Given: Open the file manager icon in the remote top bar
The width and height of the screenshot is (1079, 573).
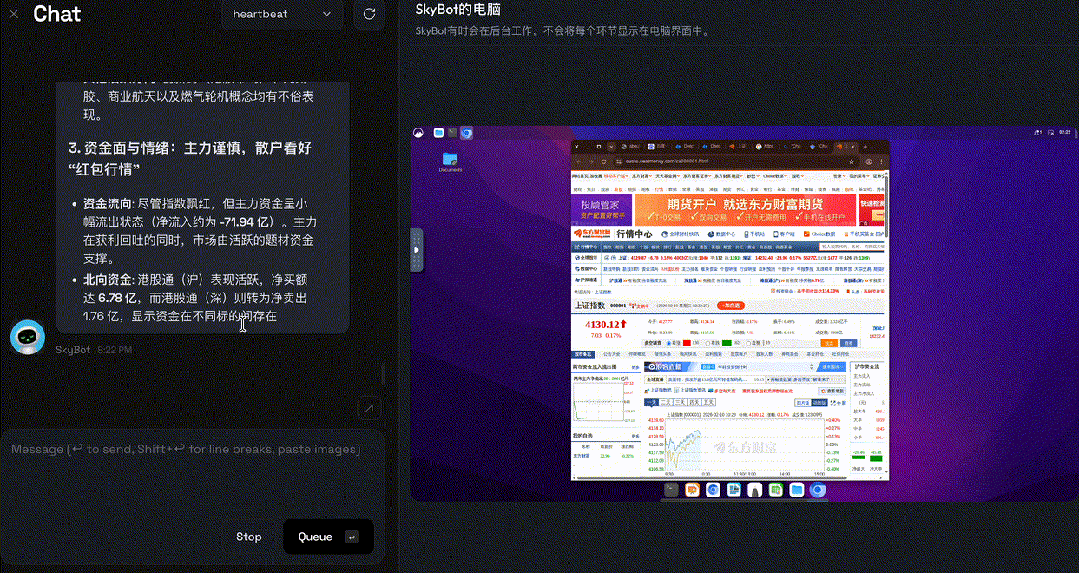Looking at the screenshot, I should [438, 133].
